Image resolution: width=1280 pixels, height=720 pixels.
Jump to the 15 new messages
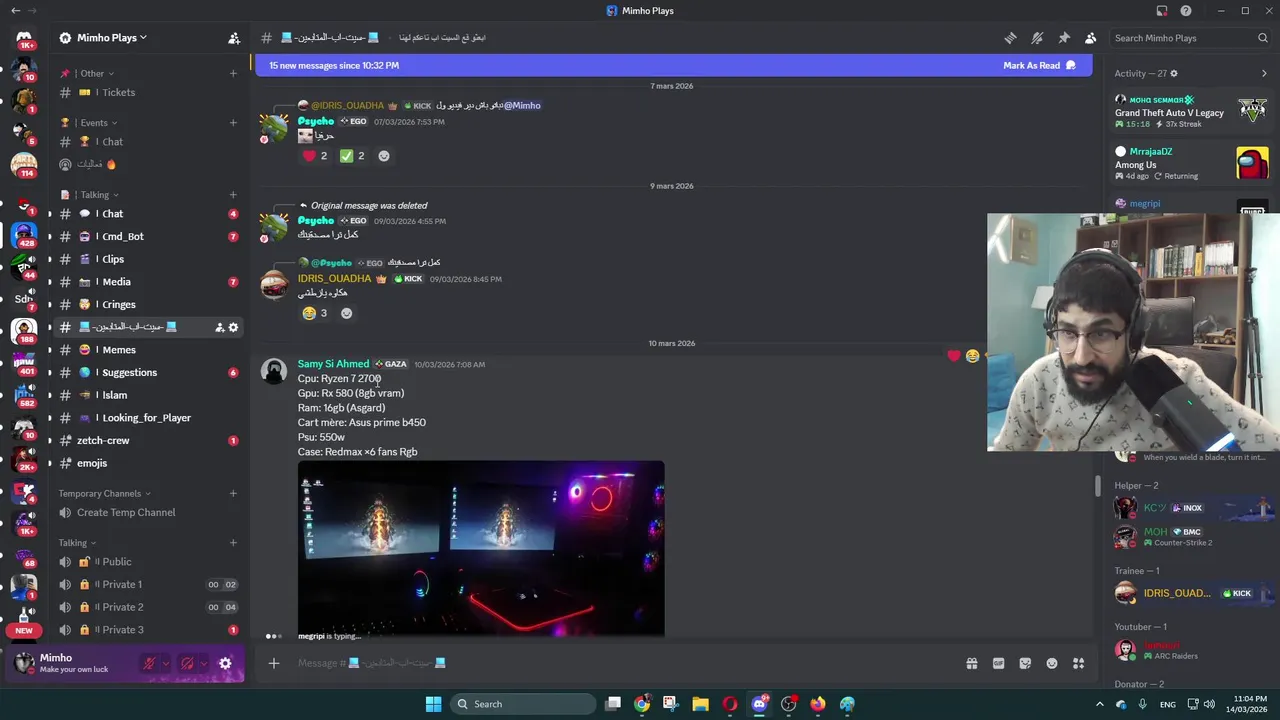click(334, 66)
